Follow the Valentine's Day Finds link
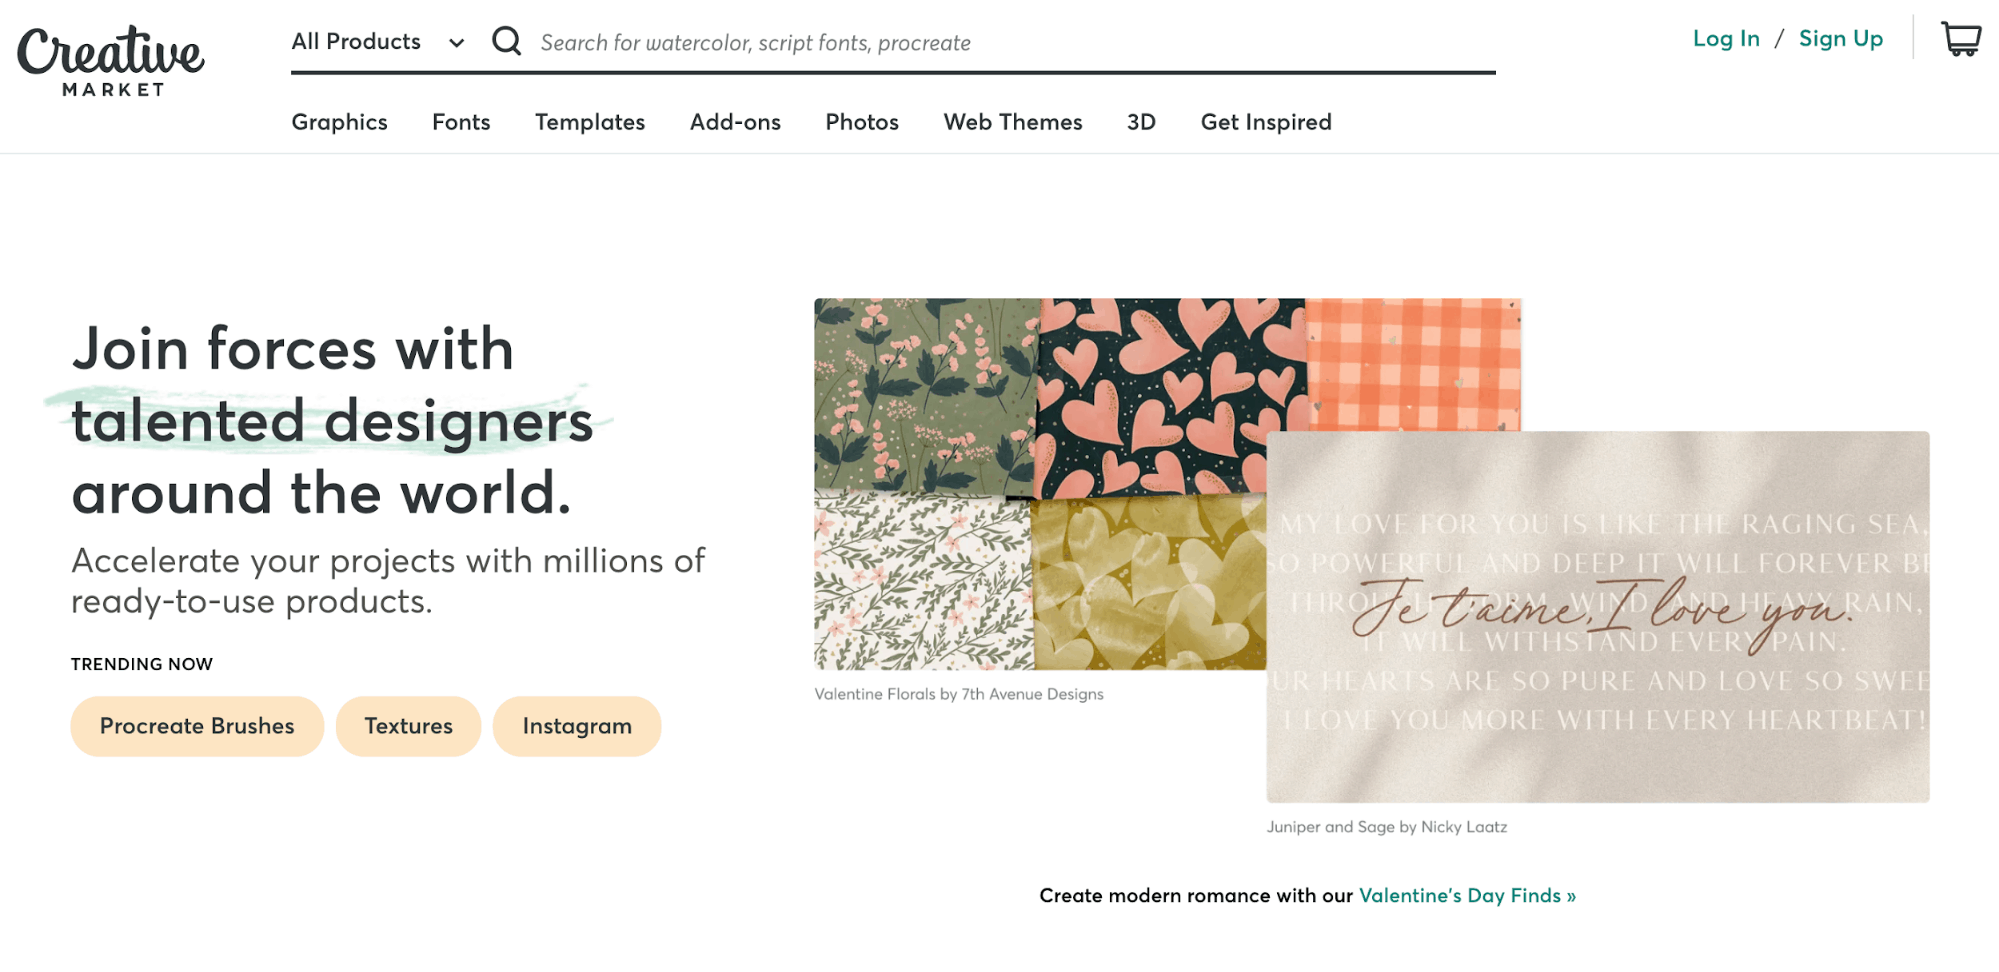This screenshot has width=1999, height=972. click(x=1467, y=896)
